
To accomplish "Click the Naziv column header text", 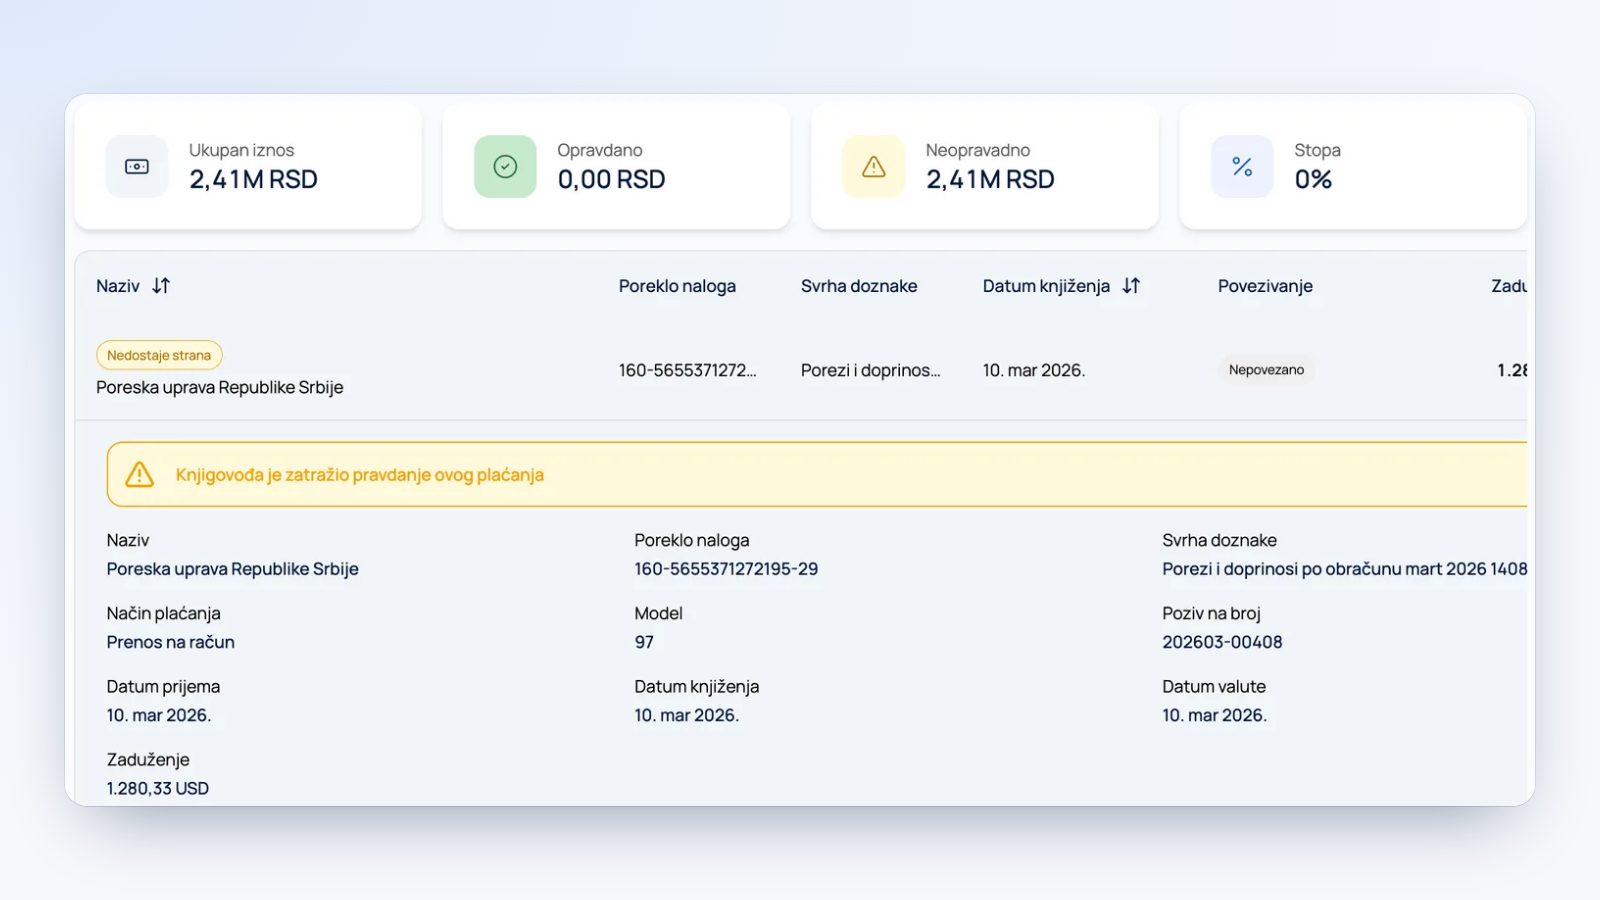I will [x=118, y=286].
